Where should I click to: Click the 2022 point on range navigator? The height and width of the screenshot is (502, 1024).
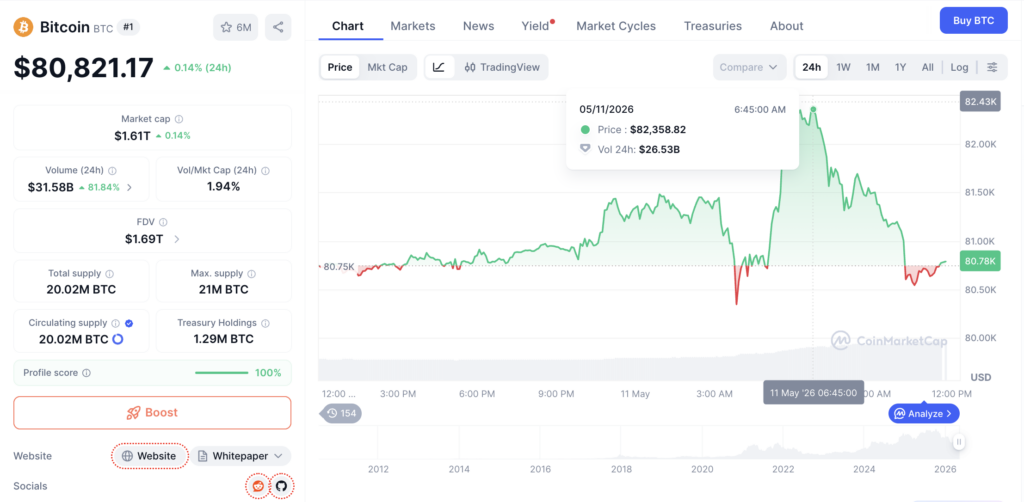[x=783, y=469]
